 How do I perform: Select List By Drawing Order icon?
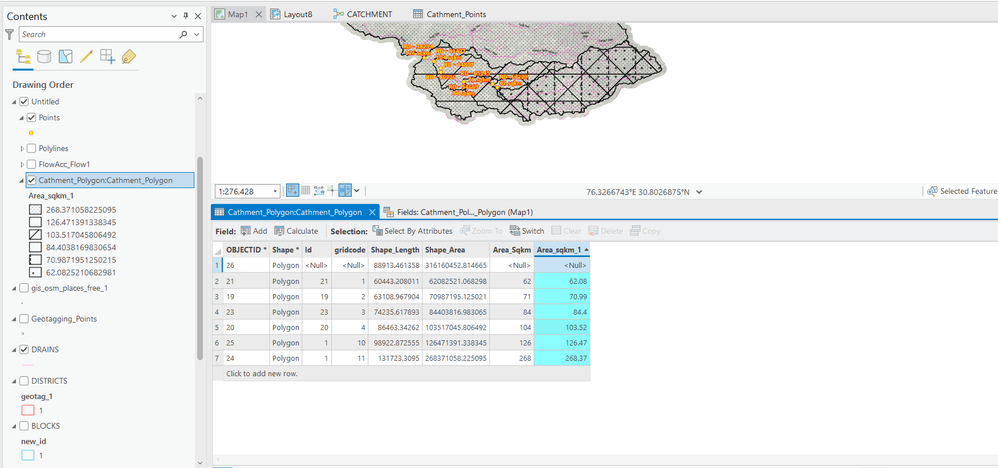tap(22, 57)
